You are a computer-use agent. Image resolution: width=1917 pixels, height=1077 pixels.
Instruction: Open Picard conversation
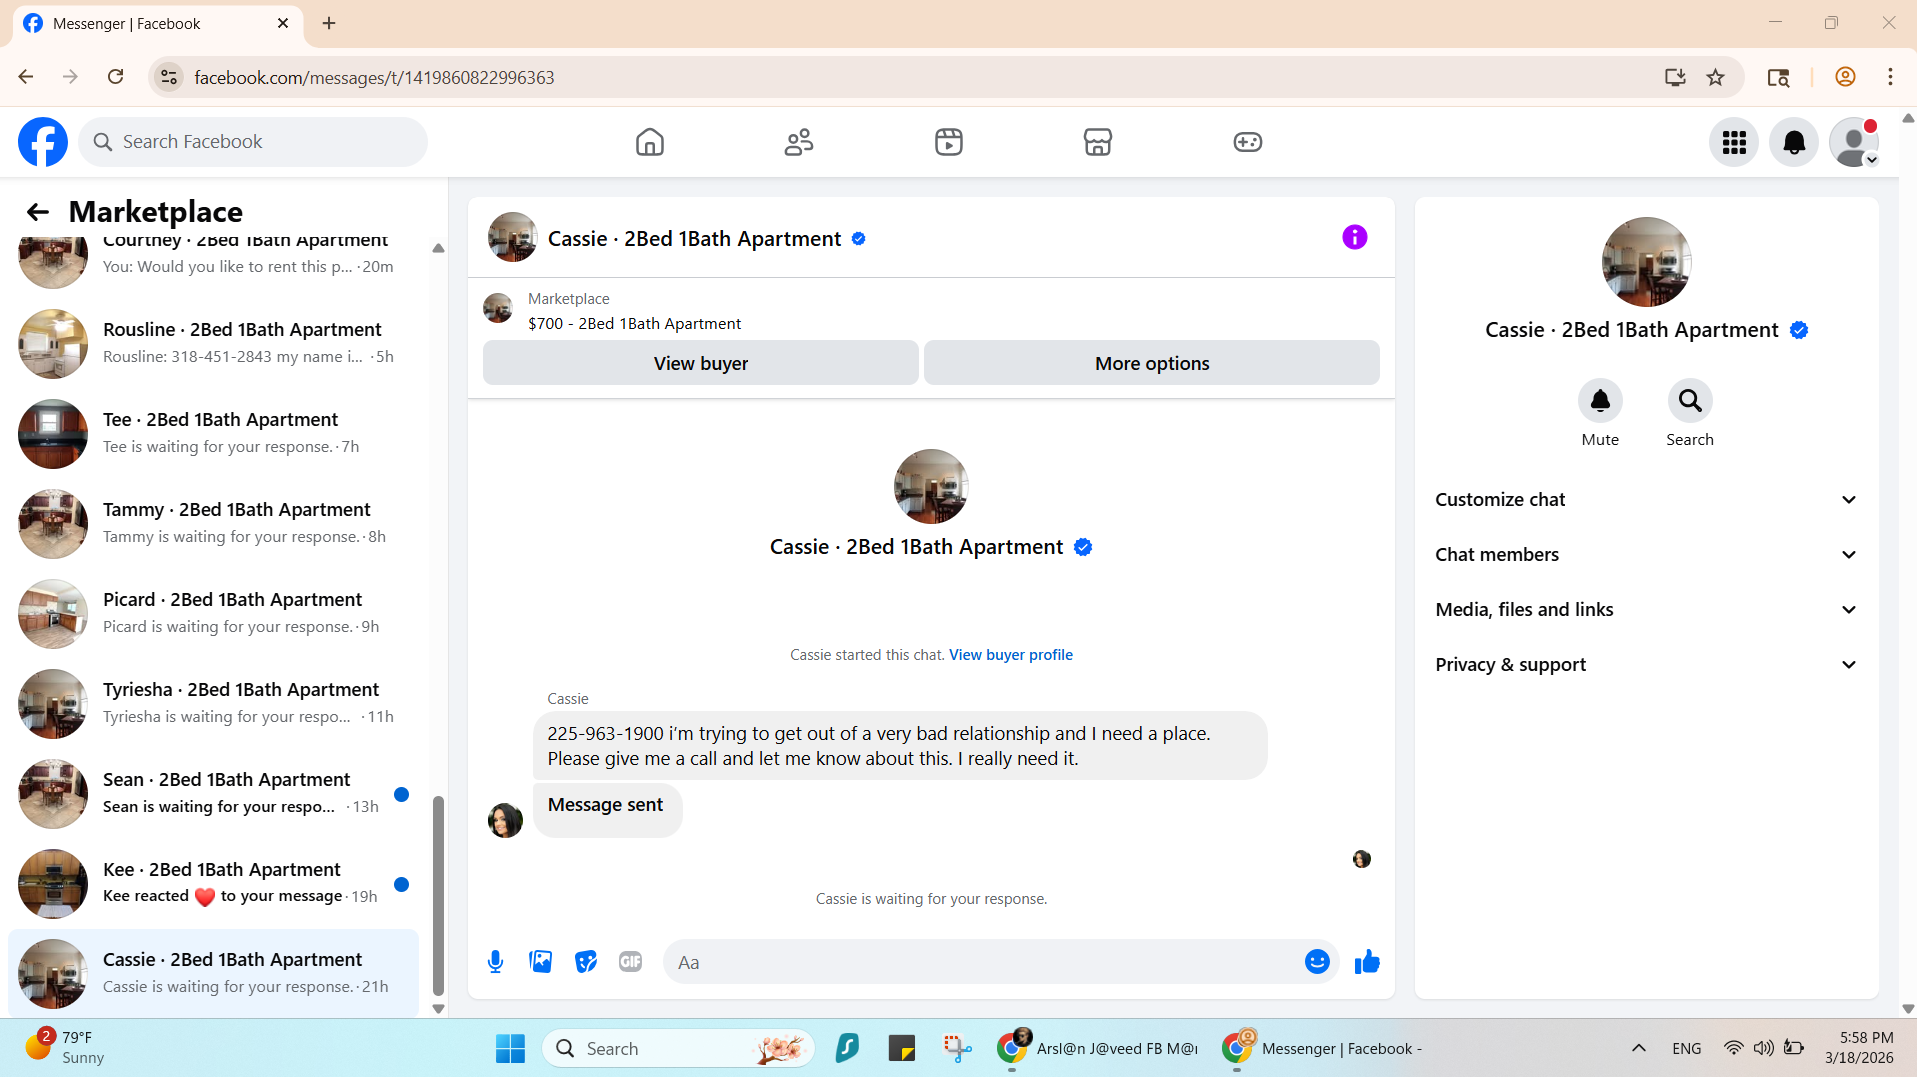[x=214, y=613]
